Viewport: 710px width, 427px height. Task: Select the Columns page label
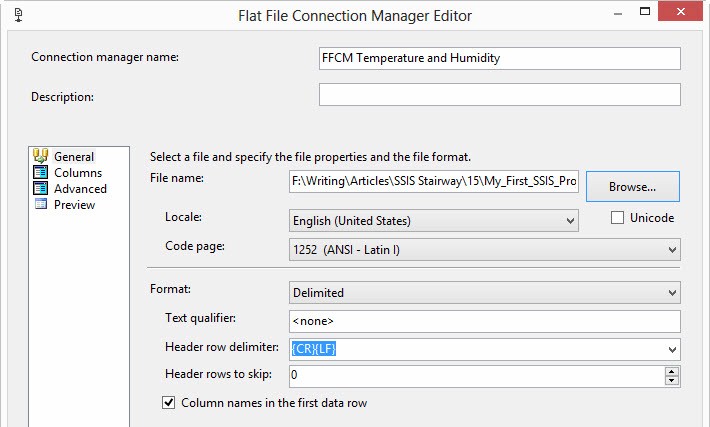78,172
